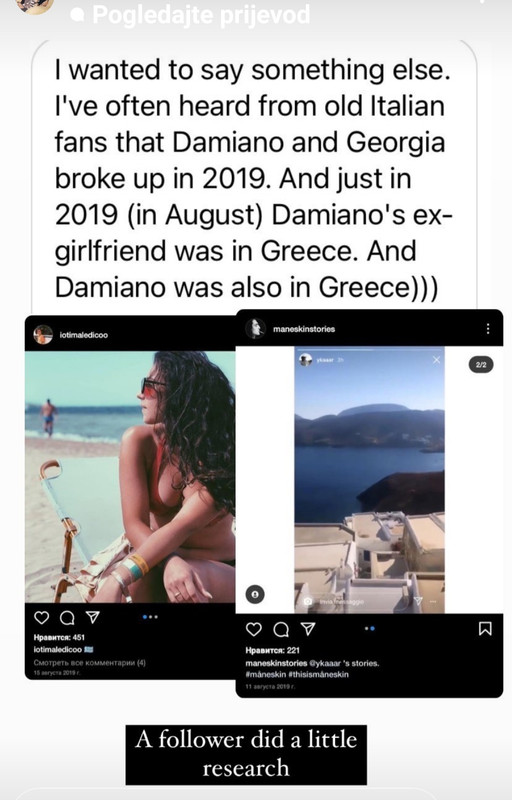Open the 2/2 slide counter badge

point(481,364)
